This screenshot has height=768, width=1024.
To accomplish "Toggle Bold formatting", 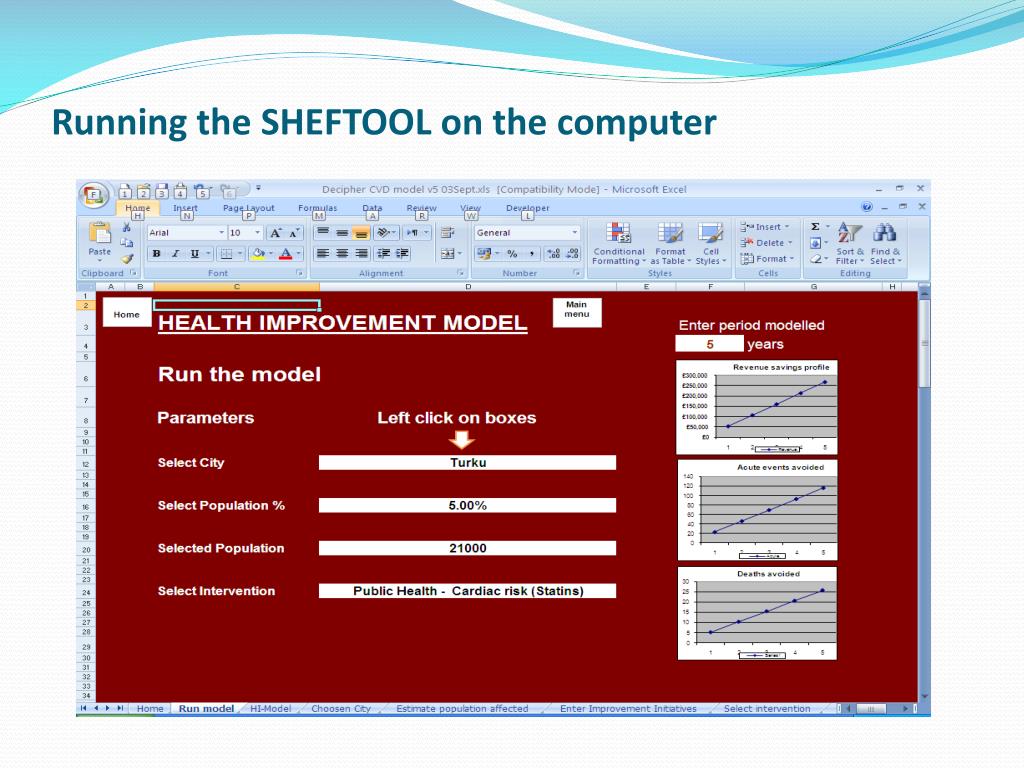I will pos(157,254).
